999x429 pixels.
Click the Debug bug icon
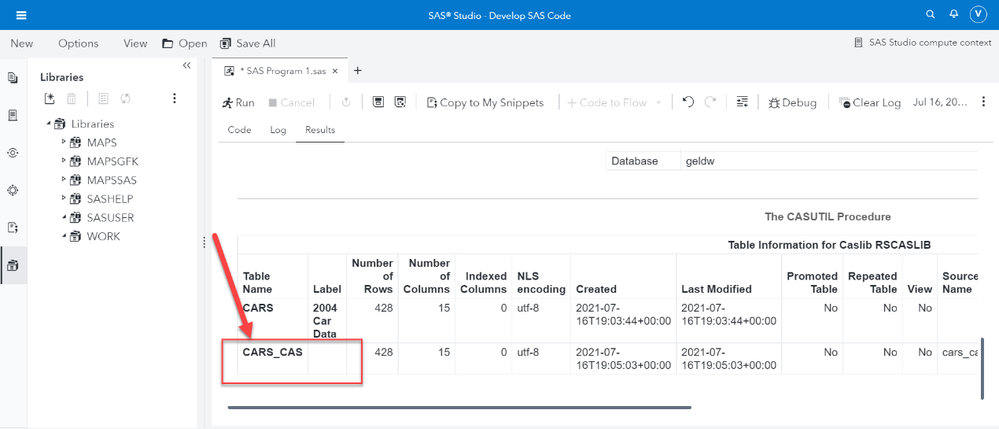[774, 102]
